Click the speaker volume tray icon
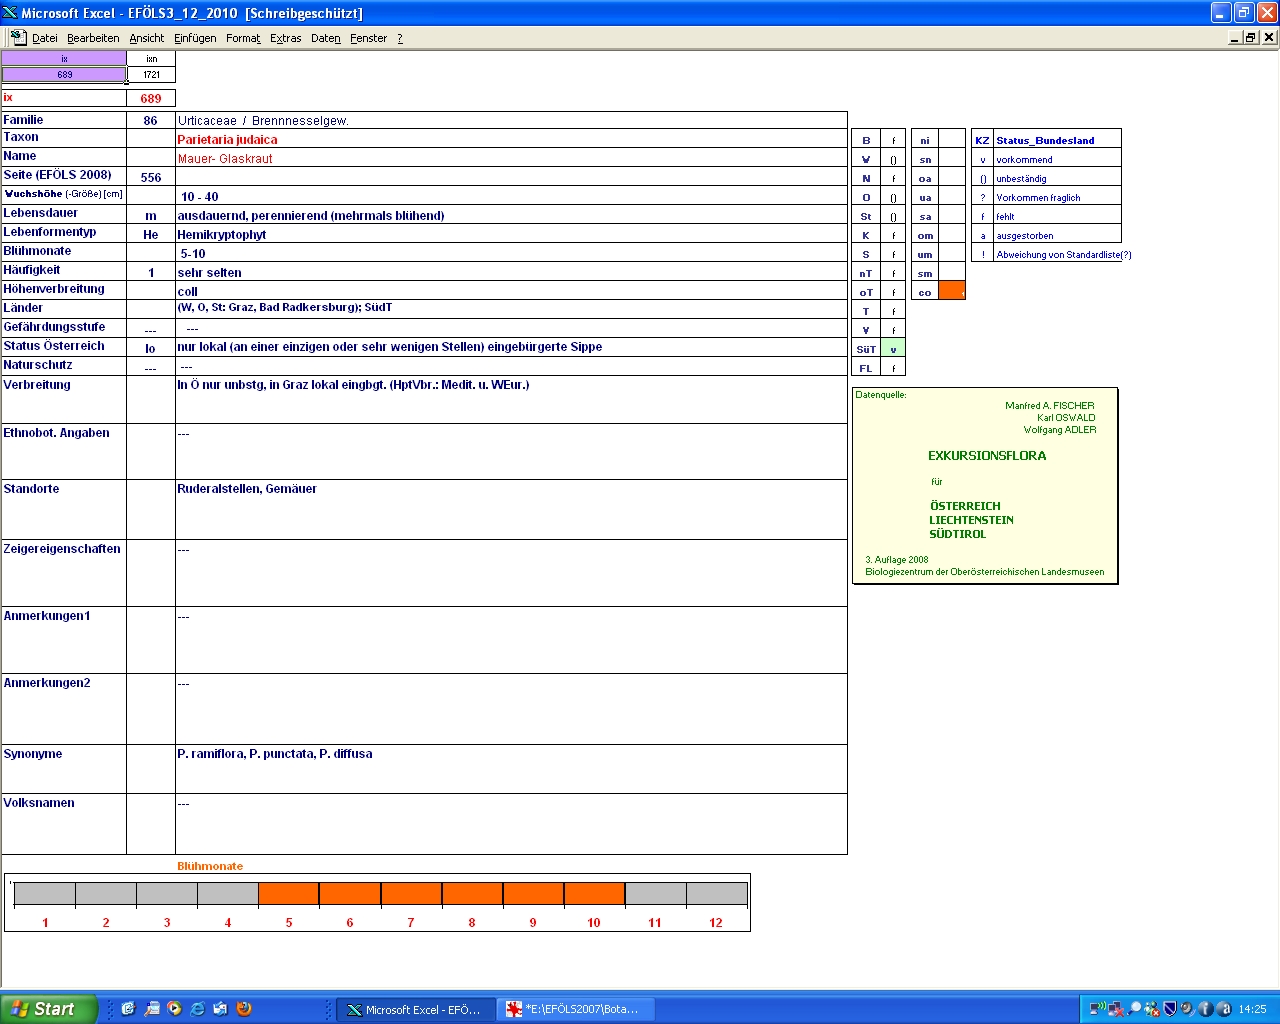This screenshot has width=1280, height=1024. pyautogui.click(x=1187, y=1009)
